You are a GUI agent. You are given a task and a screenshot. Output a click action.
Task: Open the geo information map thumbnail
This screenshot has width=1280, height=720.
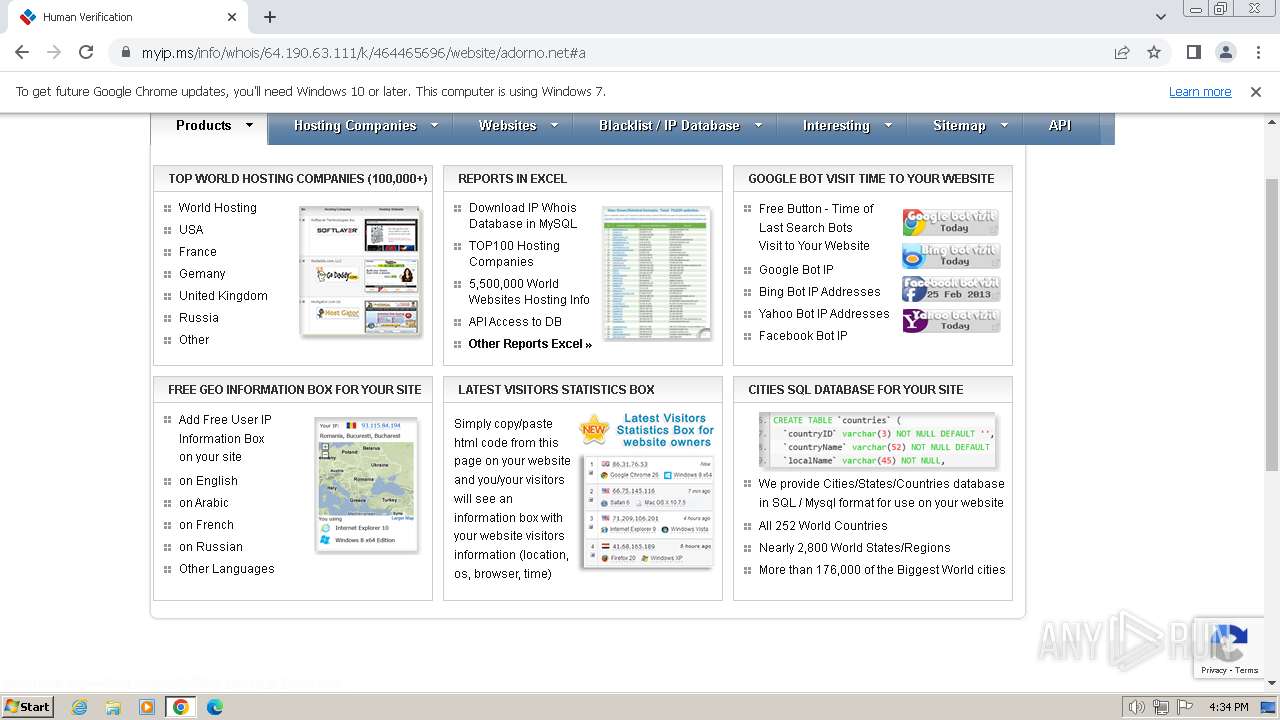pos(366,484)
